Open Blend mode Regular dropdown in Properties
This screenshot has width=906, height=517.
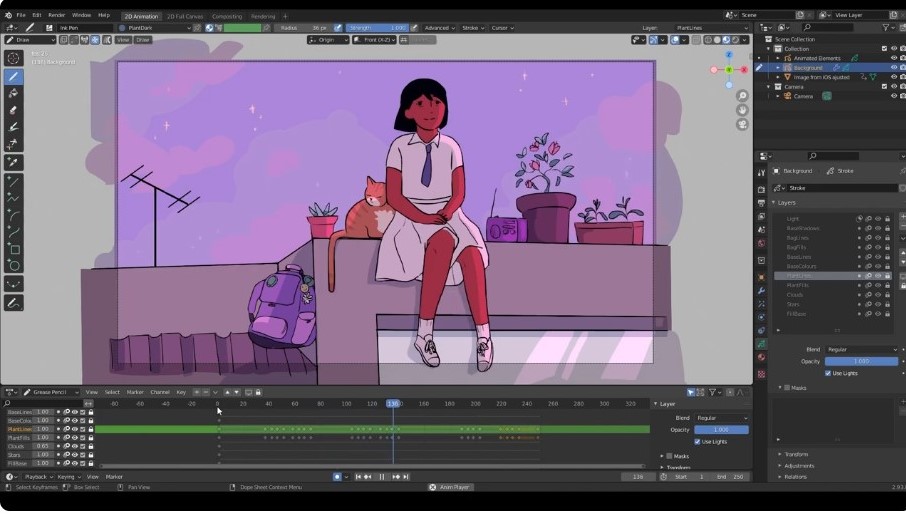[x=861, y=349]
